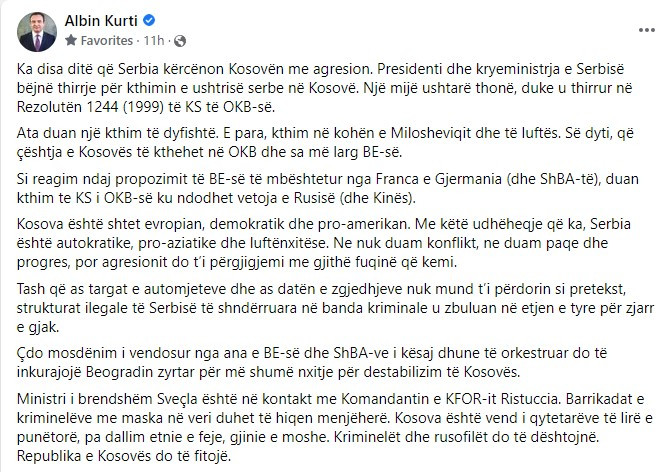Click the paragraph starting 'Kosova është shtet evropian'
The height and width of the screenshot is (472, 659).
[324, 243]
